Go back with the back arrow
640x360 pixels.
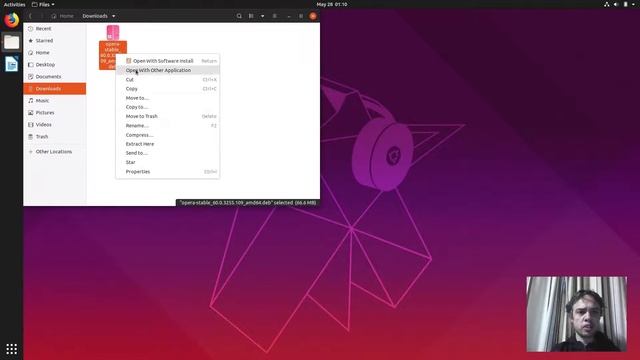point(30,16)
